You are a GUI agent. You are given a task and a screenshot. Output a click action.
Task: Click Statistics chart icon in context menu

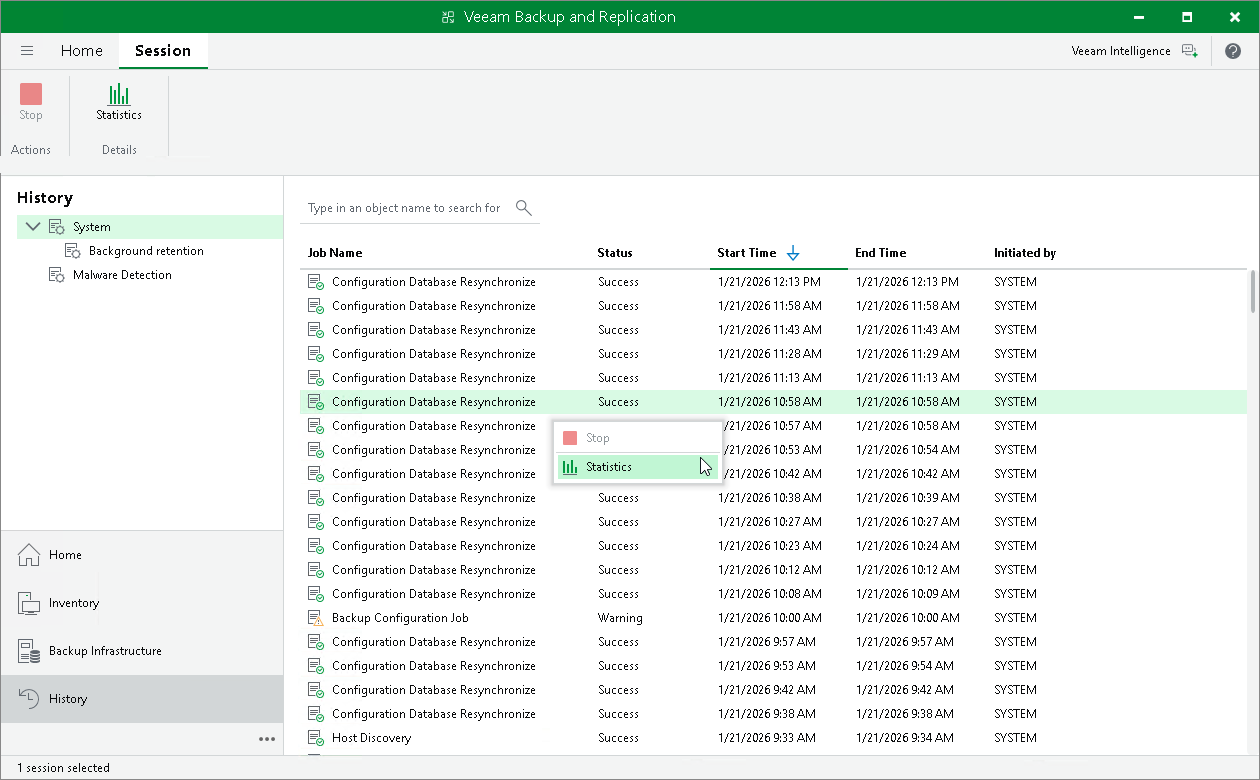click(x=570, y=467)
